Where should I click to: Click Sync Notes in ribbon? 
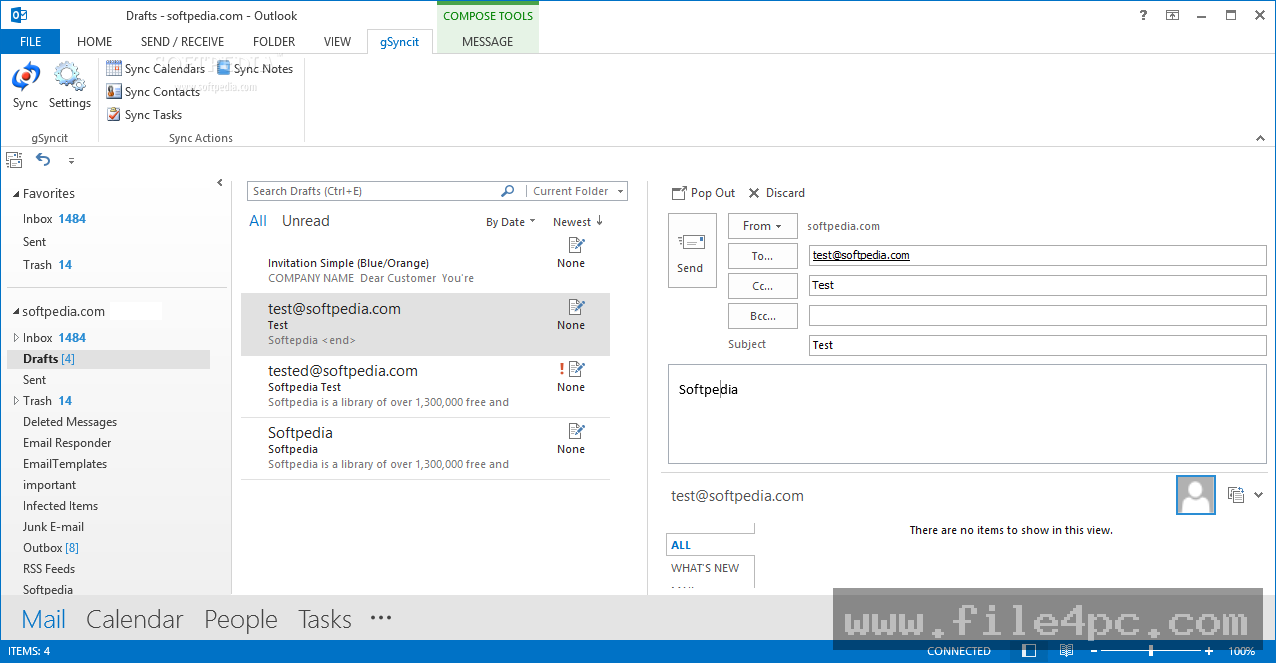coord(254,69)
